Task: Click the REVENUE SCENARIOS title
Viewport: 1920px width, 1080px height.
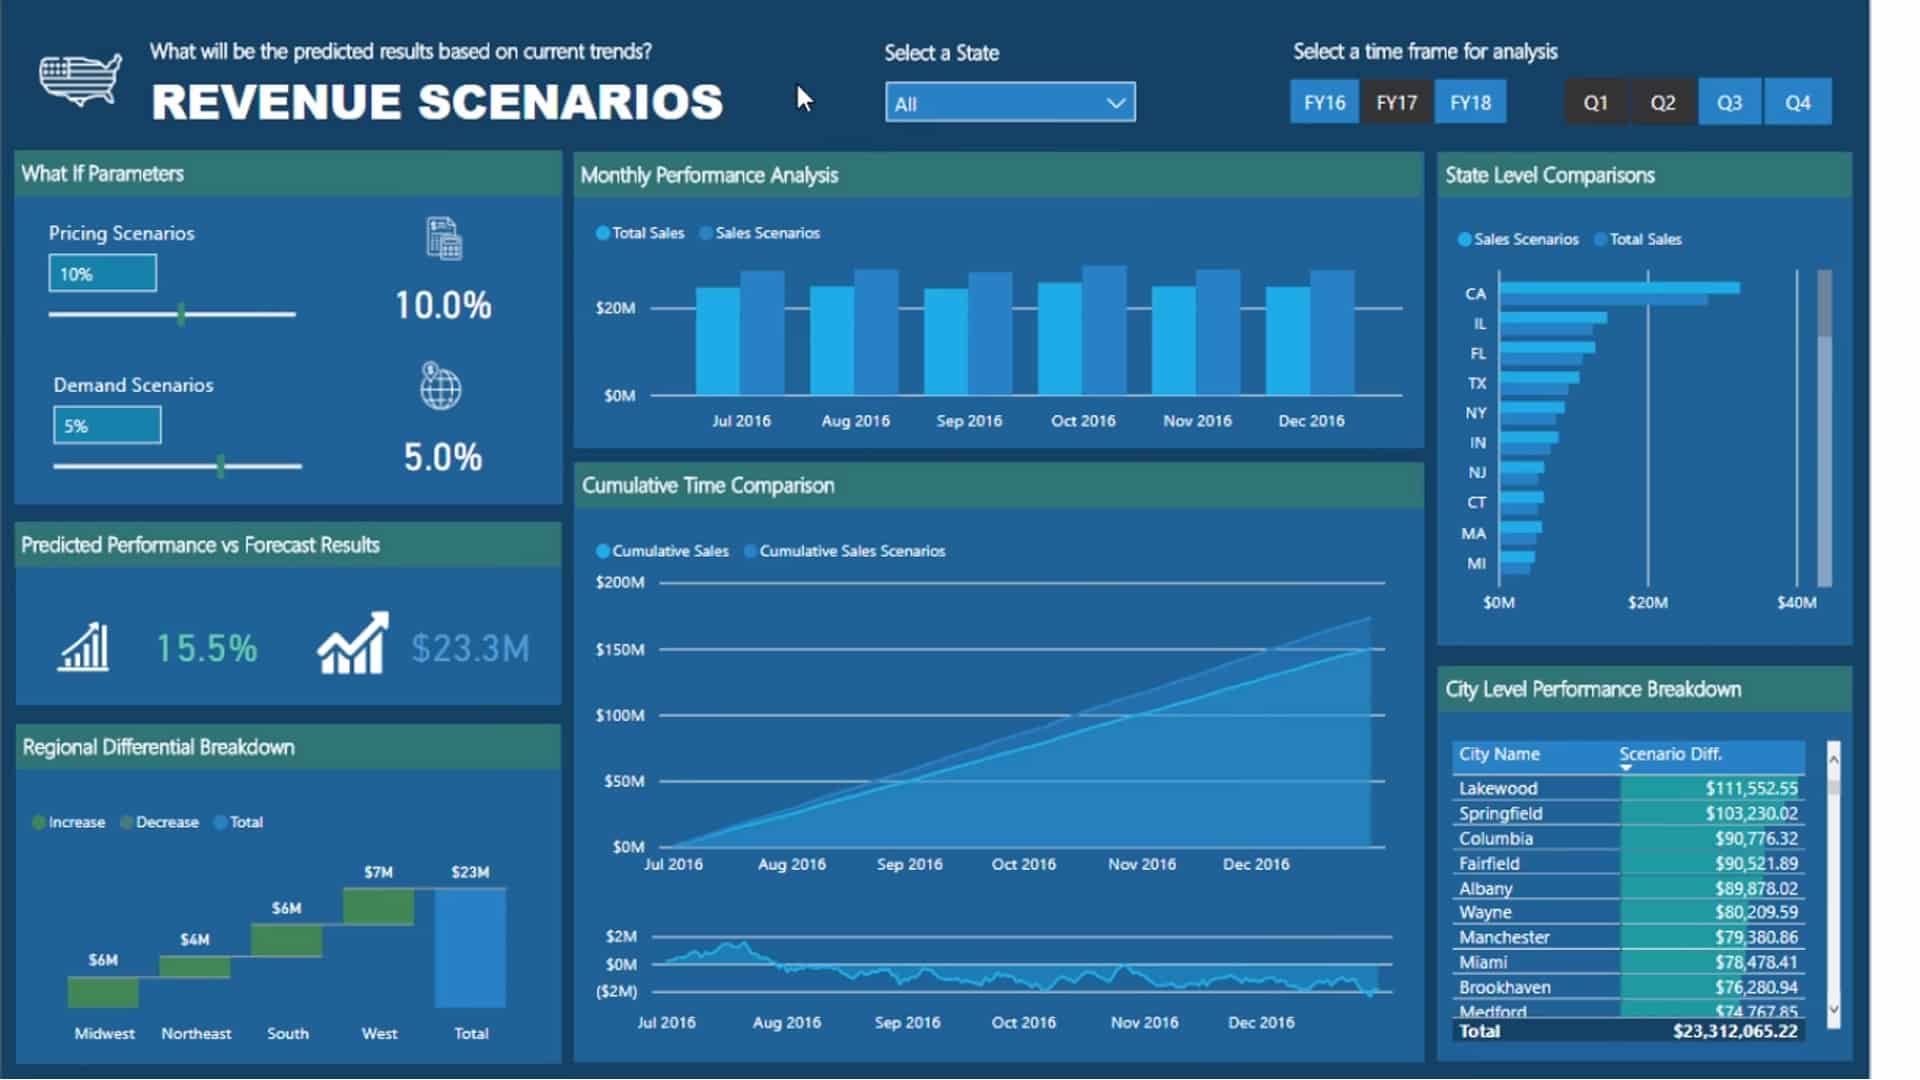Action: point(437,102)
